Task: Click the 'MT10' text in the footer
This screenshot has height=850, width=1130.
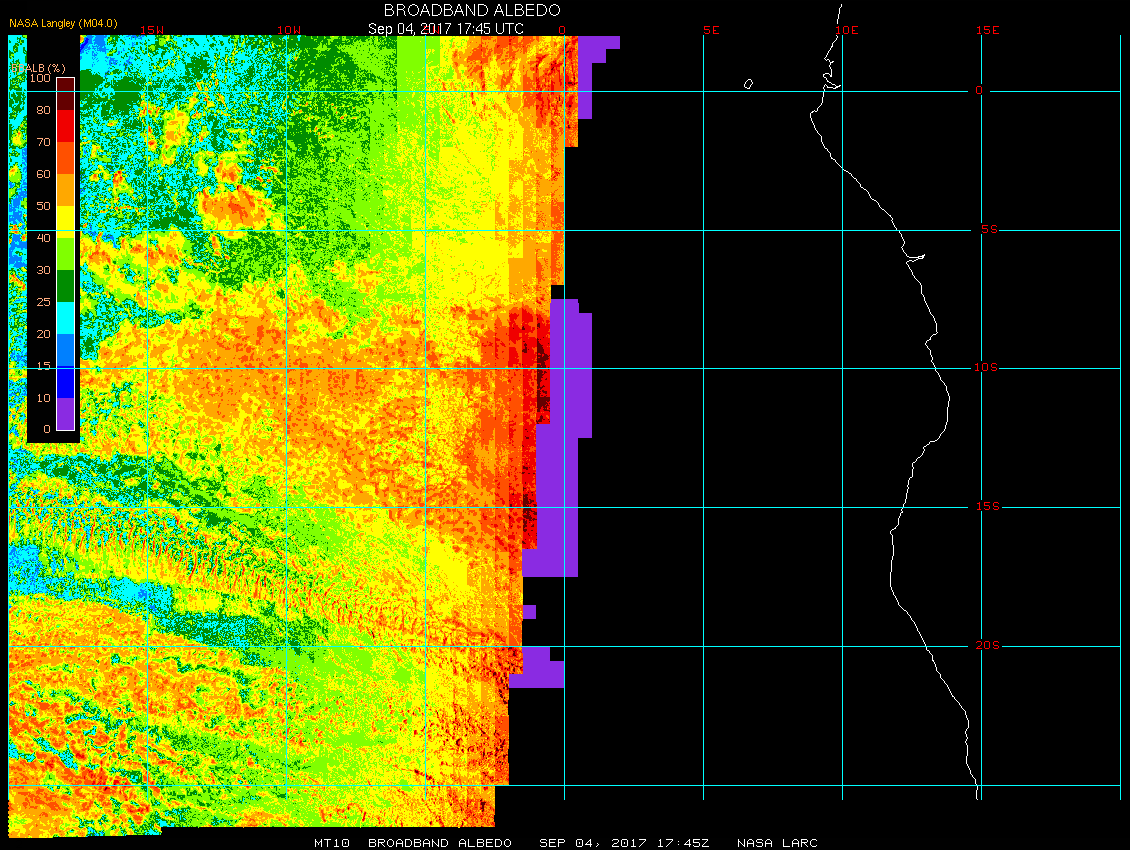Action: click(332, 843)
